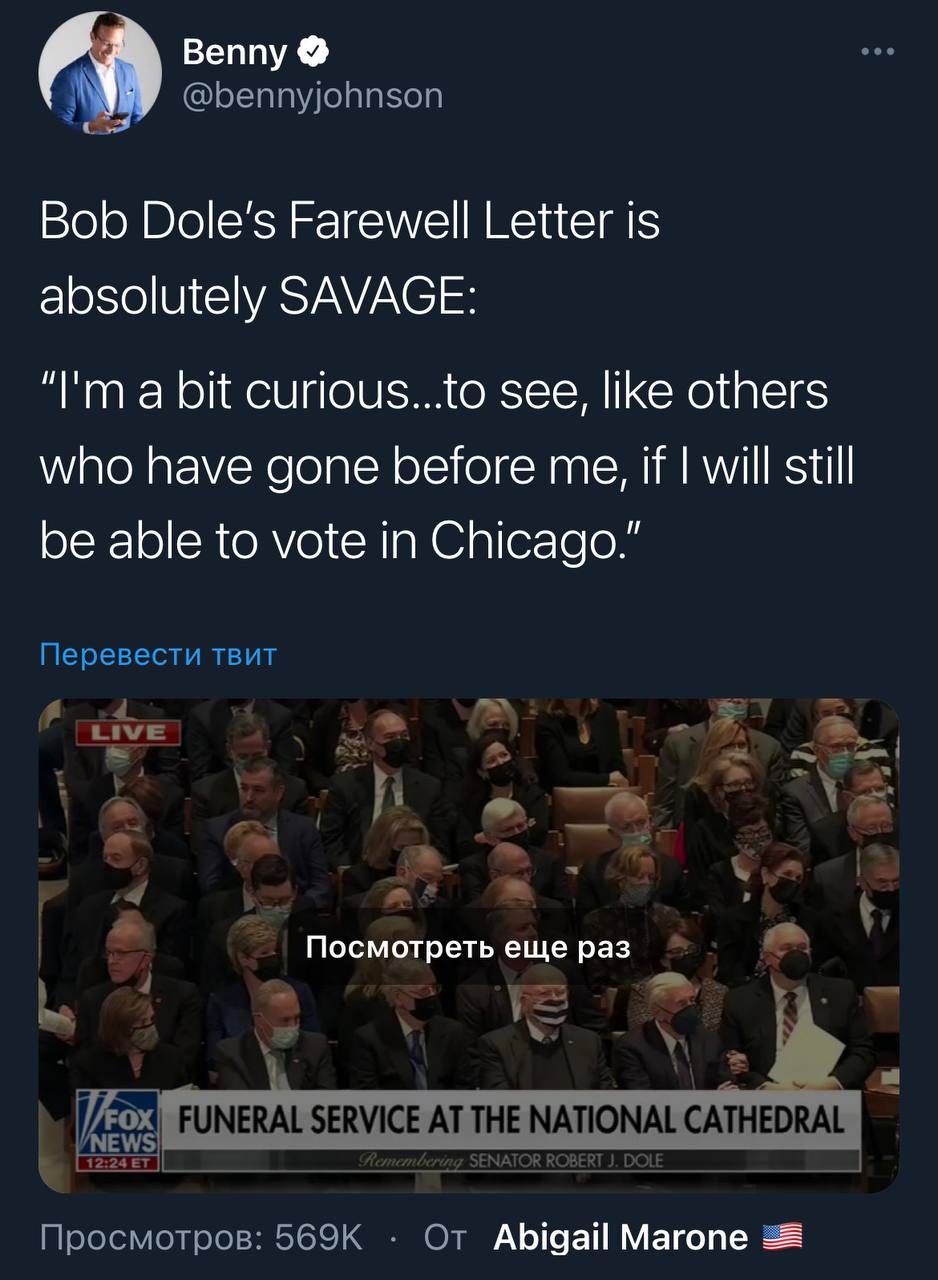Open the three-dot more options menu
The width and height of the screenshot is (938, 1280).
click(877, 51)
